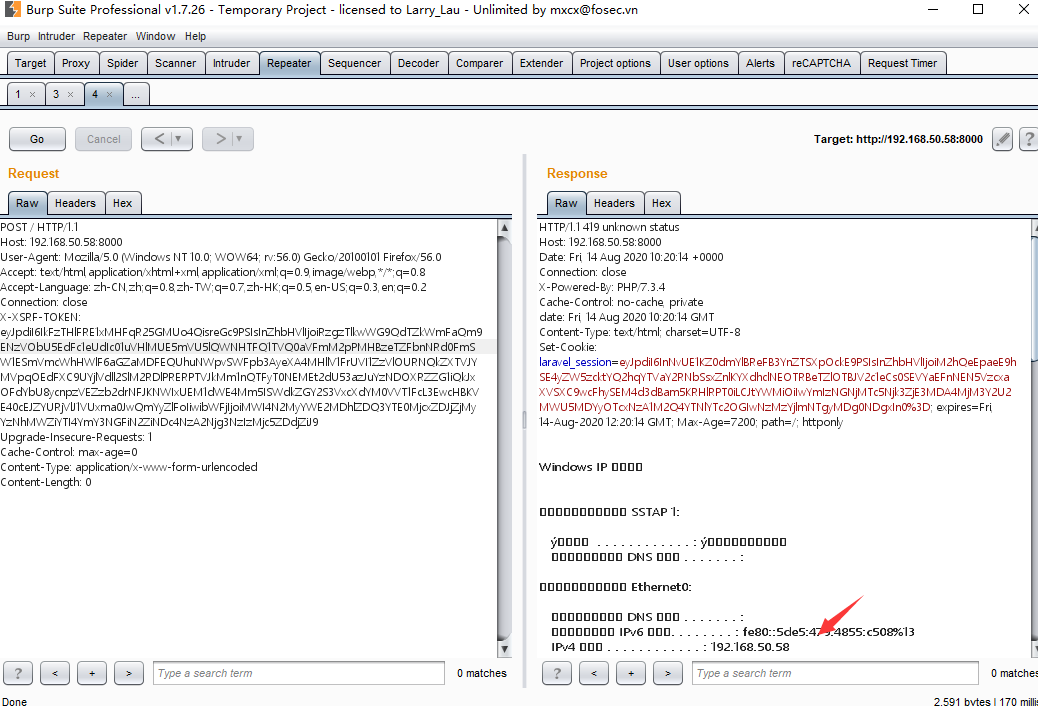Open the Window menu
The image size is (1038, 706).
point(156,36)
